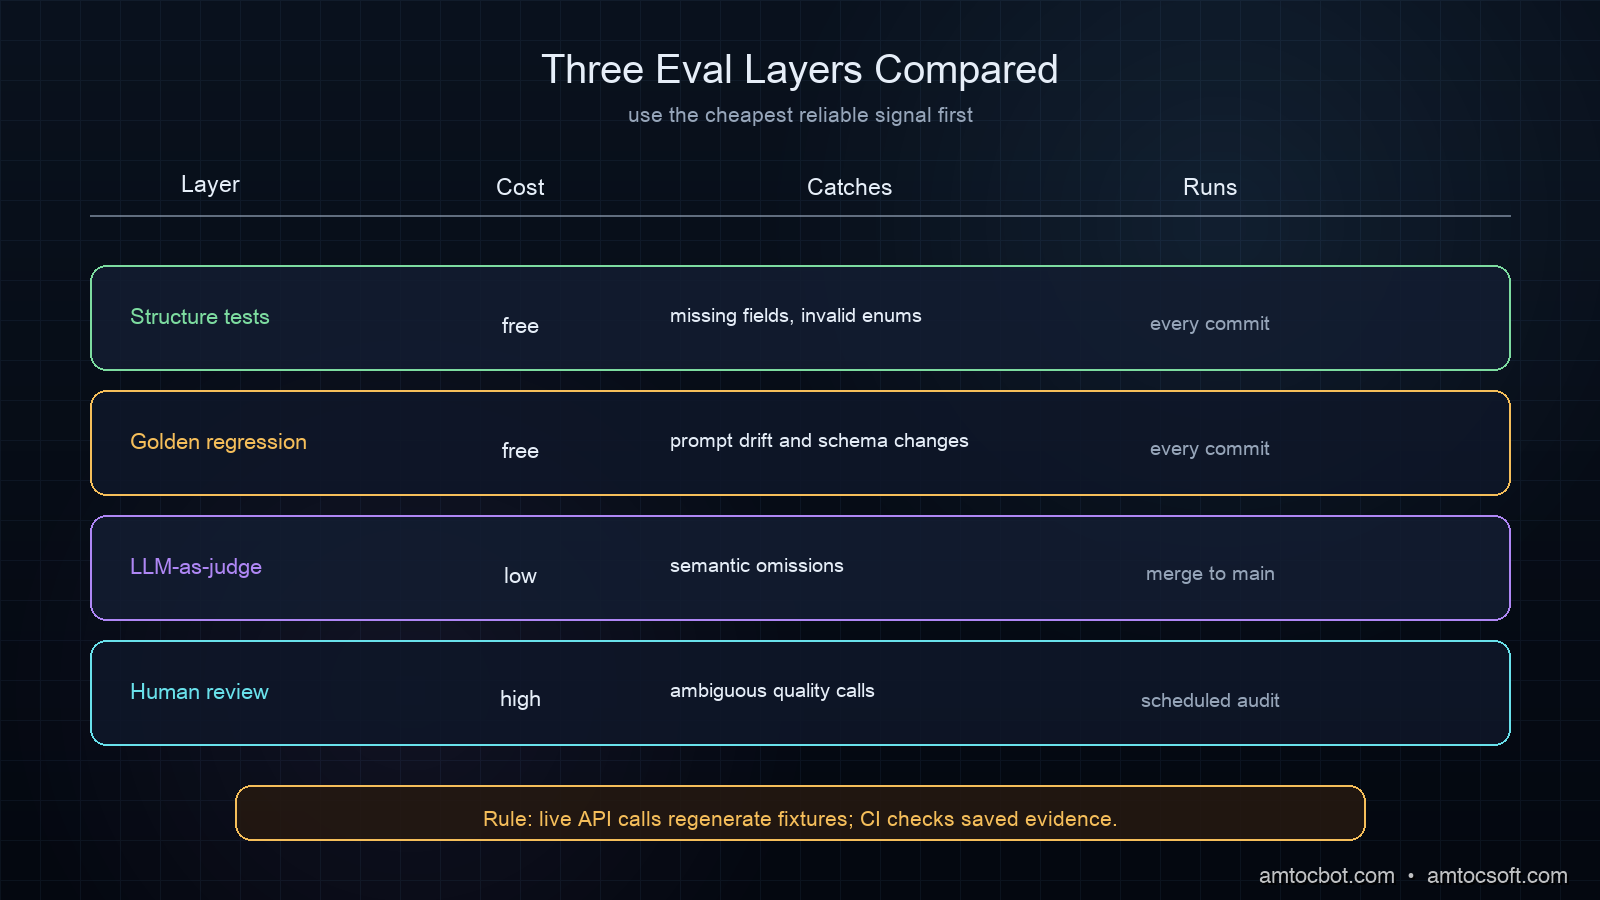The height and width of the screenshot is (900, 1600).
Task: Click 'ambiguous quality calls' text
Action: pos(772,691)
